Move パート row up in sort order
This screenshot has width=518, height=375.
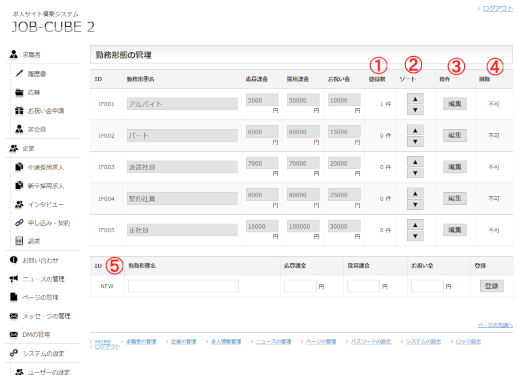click(x=415, y=130)
